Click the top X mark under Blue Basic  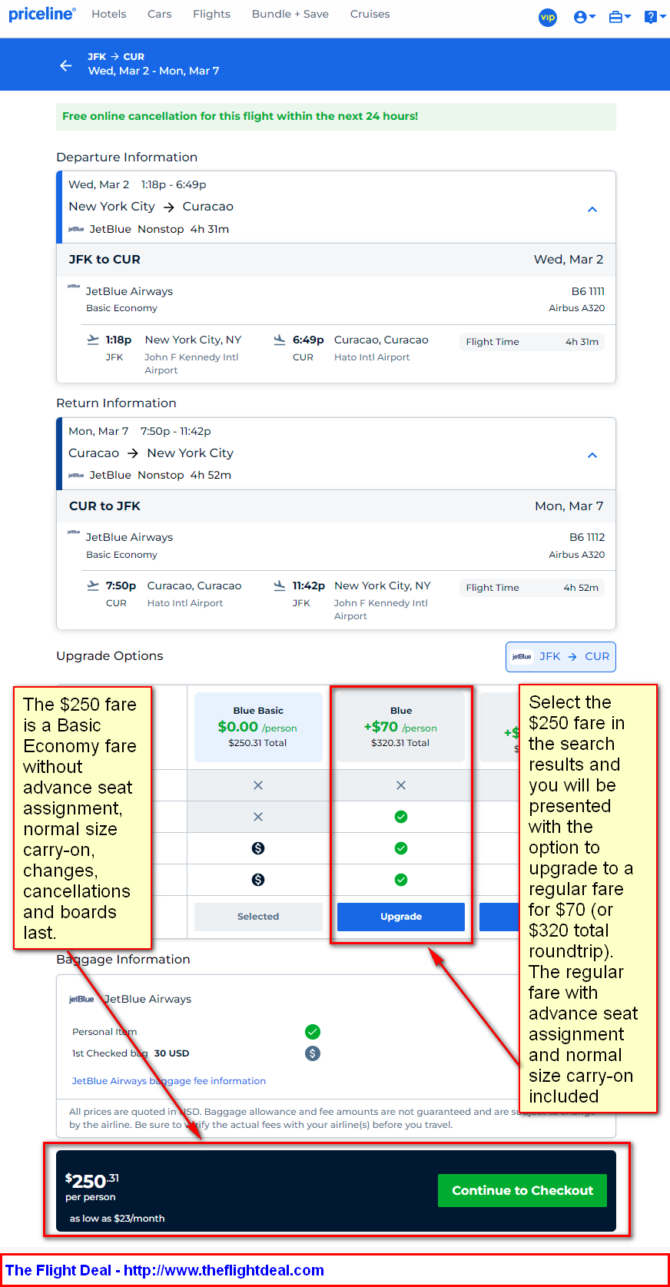(x=258, y=785)
